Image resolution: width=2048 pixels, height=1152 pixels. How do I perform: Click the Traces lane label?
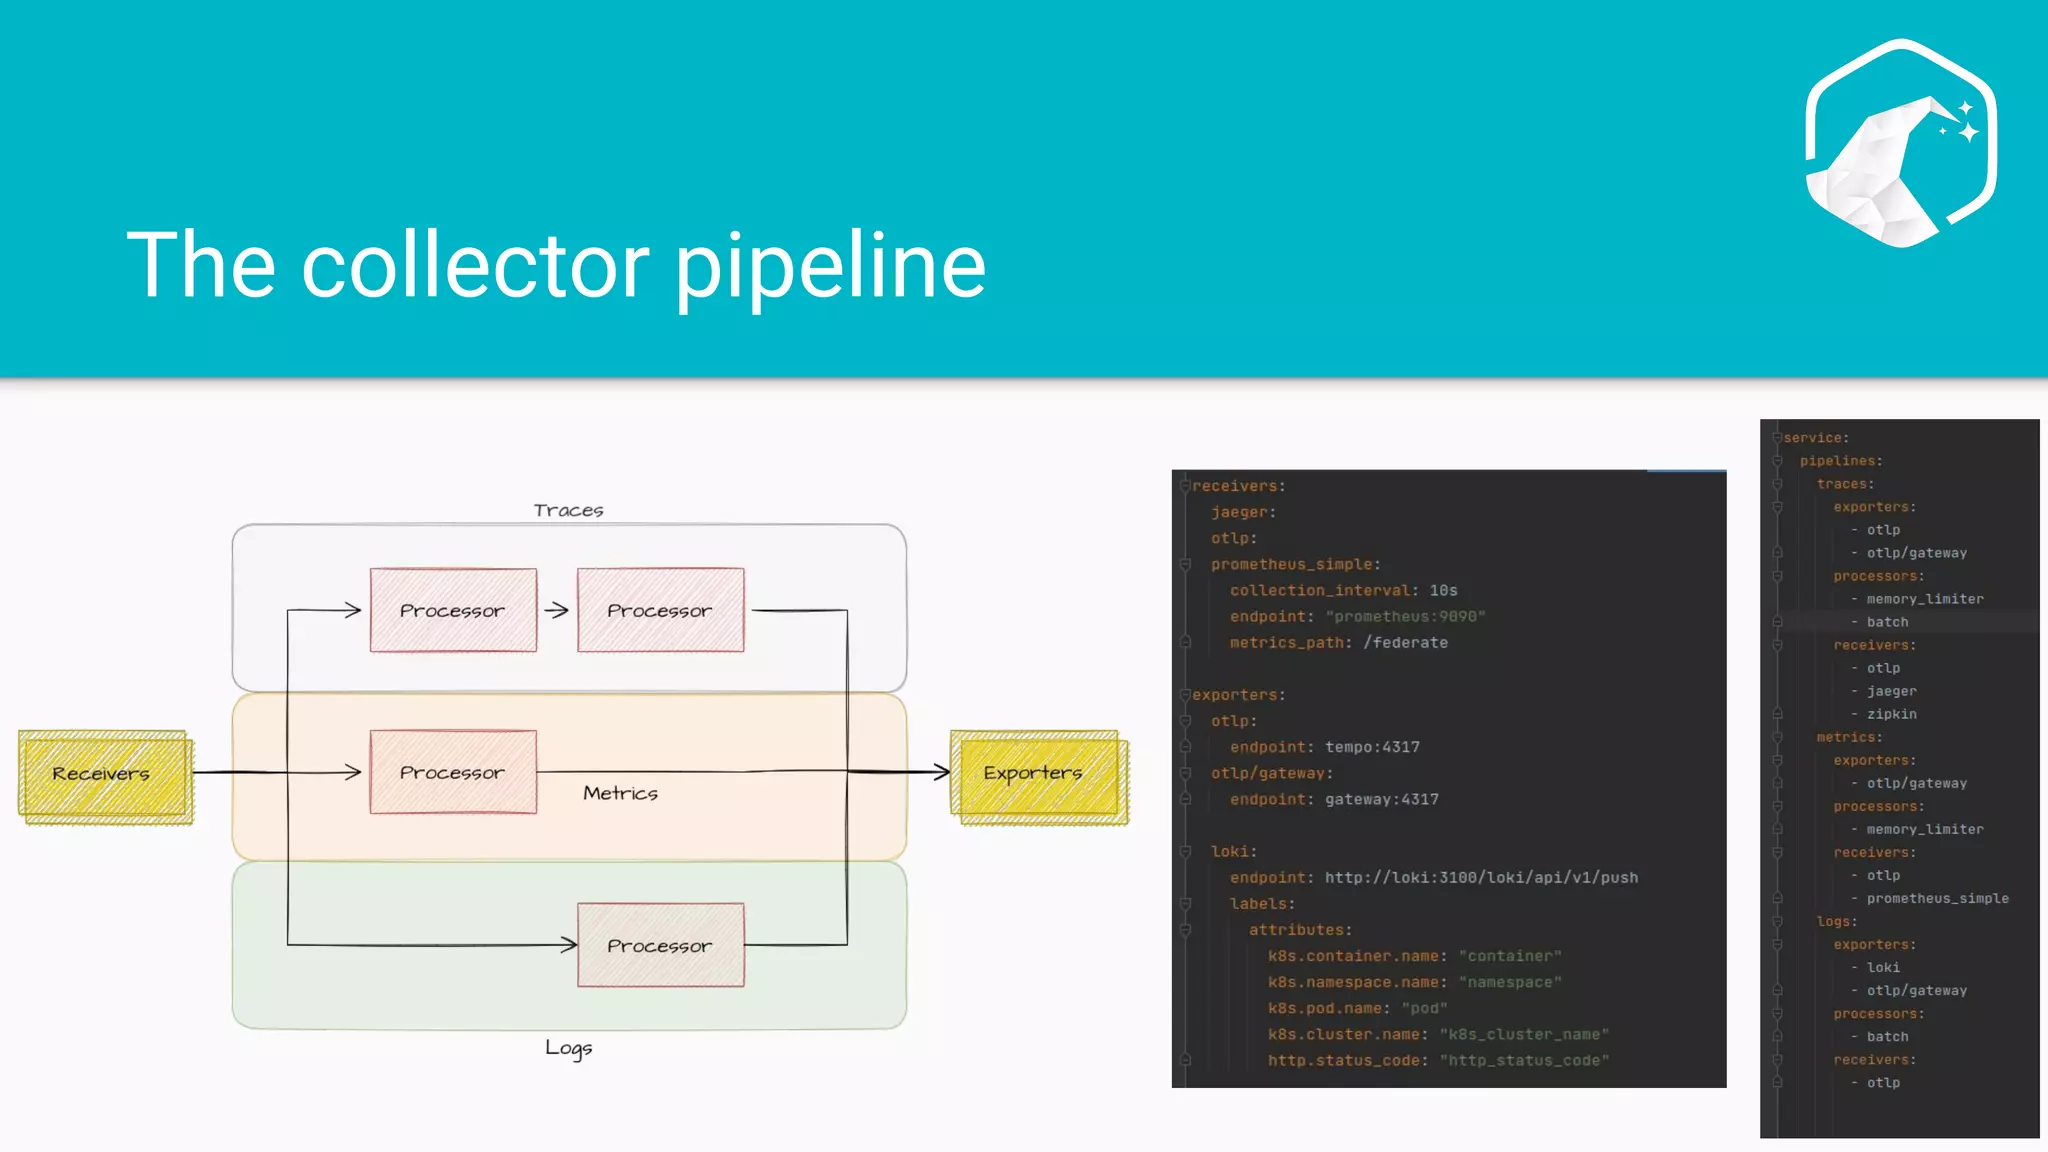tap(568, 510)
